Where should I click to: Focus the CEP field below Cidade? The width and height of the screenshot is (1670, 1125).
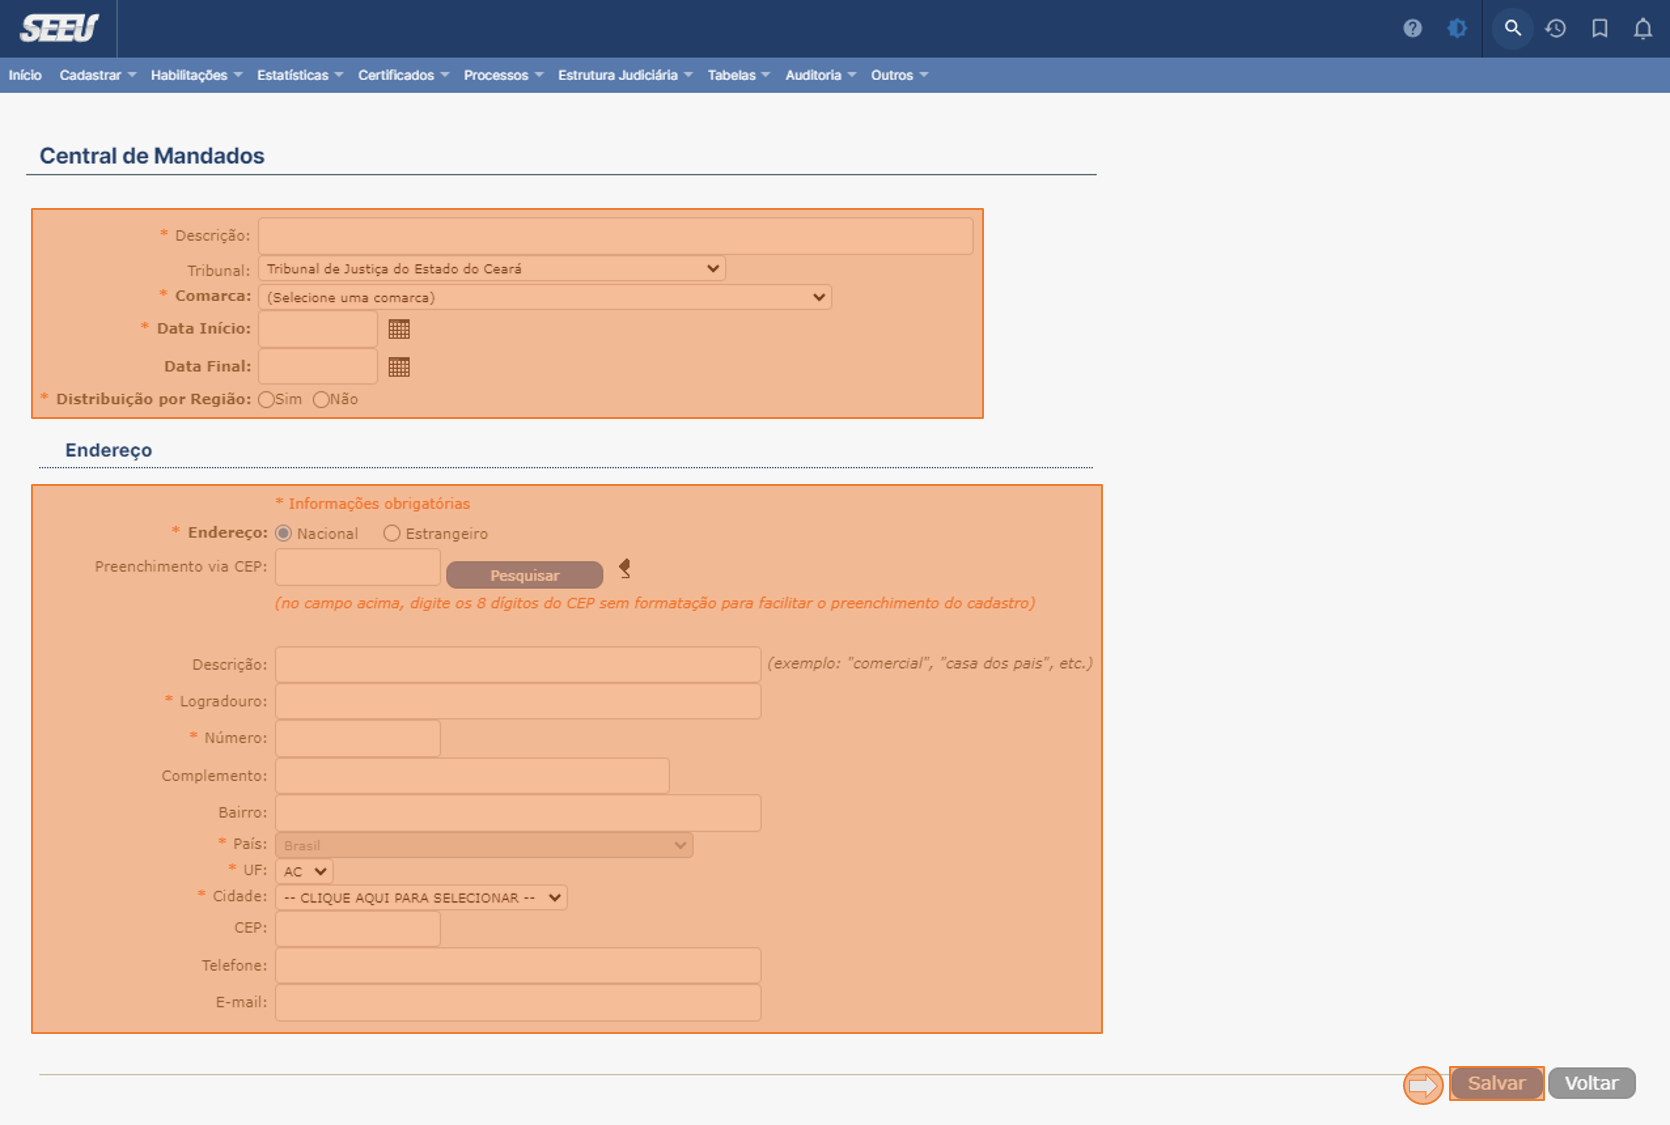pos(358,928)
